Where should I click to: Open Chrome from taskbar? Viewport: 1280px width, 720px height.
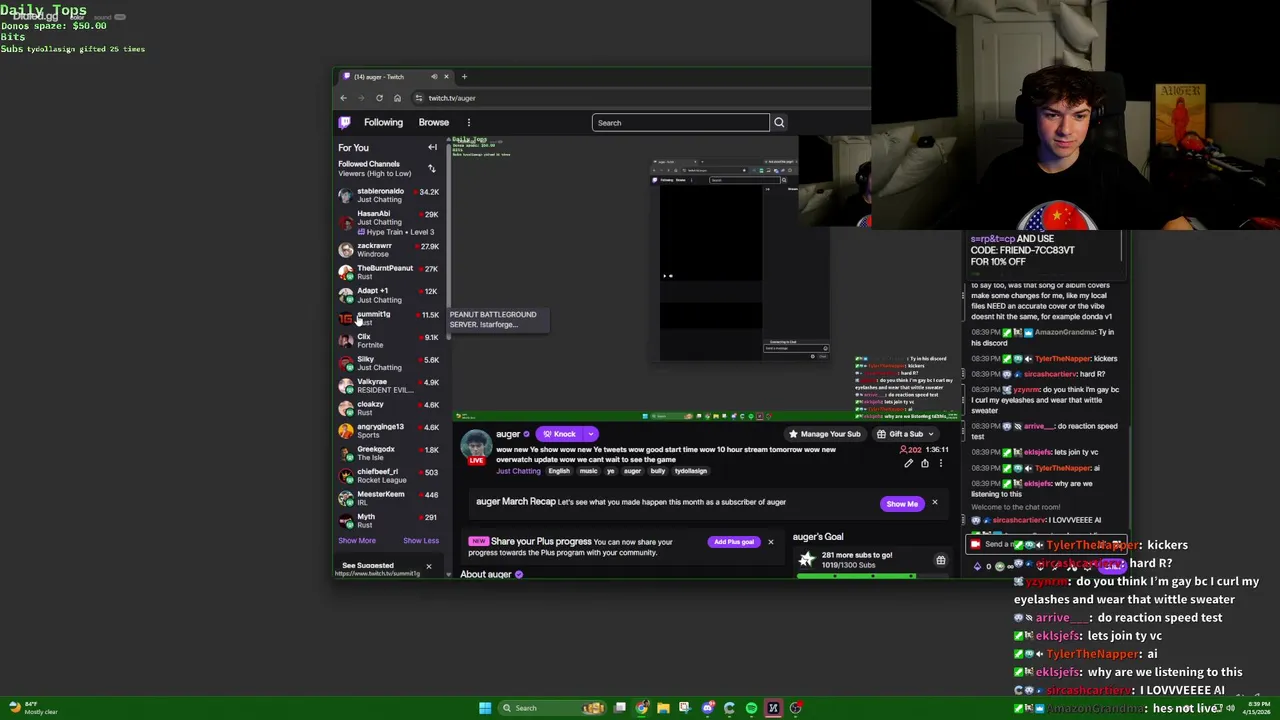[641, 708]
